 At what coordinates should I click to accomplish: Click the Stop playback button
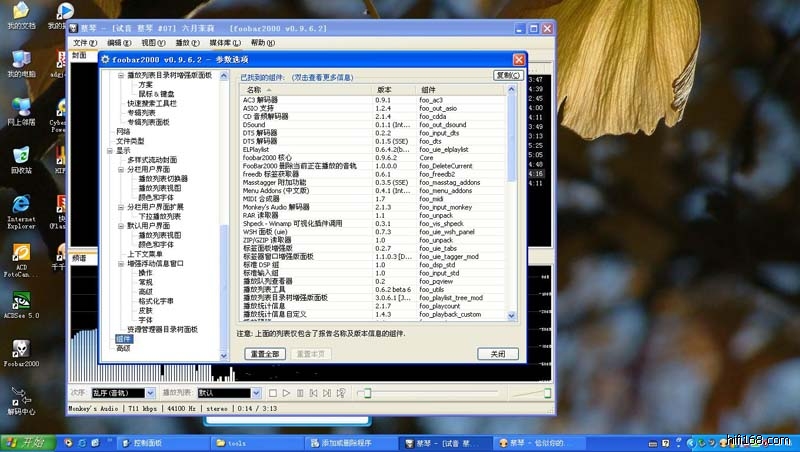click(273, 393)
